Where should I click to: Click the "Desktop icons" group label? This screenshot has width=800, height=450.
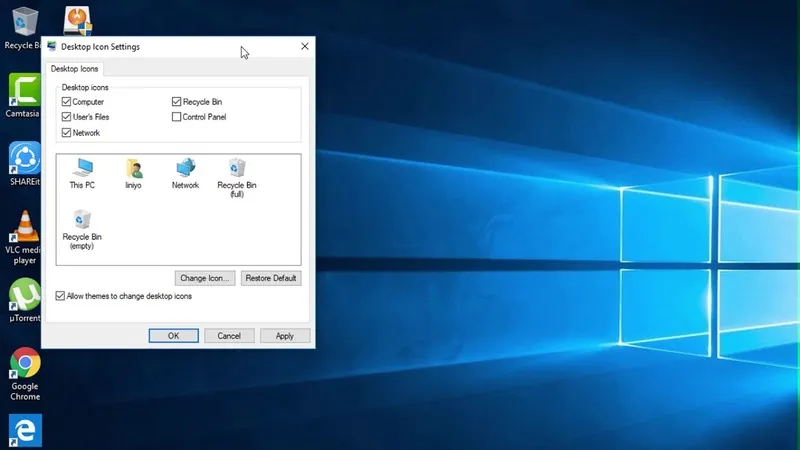point(85,87)
